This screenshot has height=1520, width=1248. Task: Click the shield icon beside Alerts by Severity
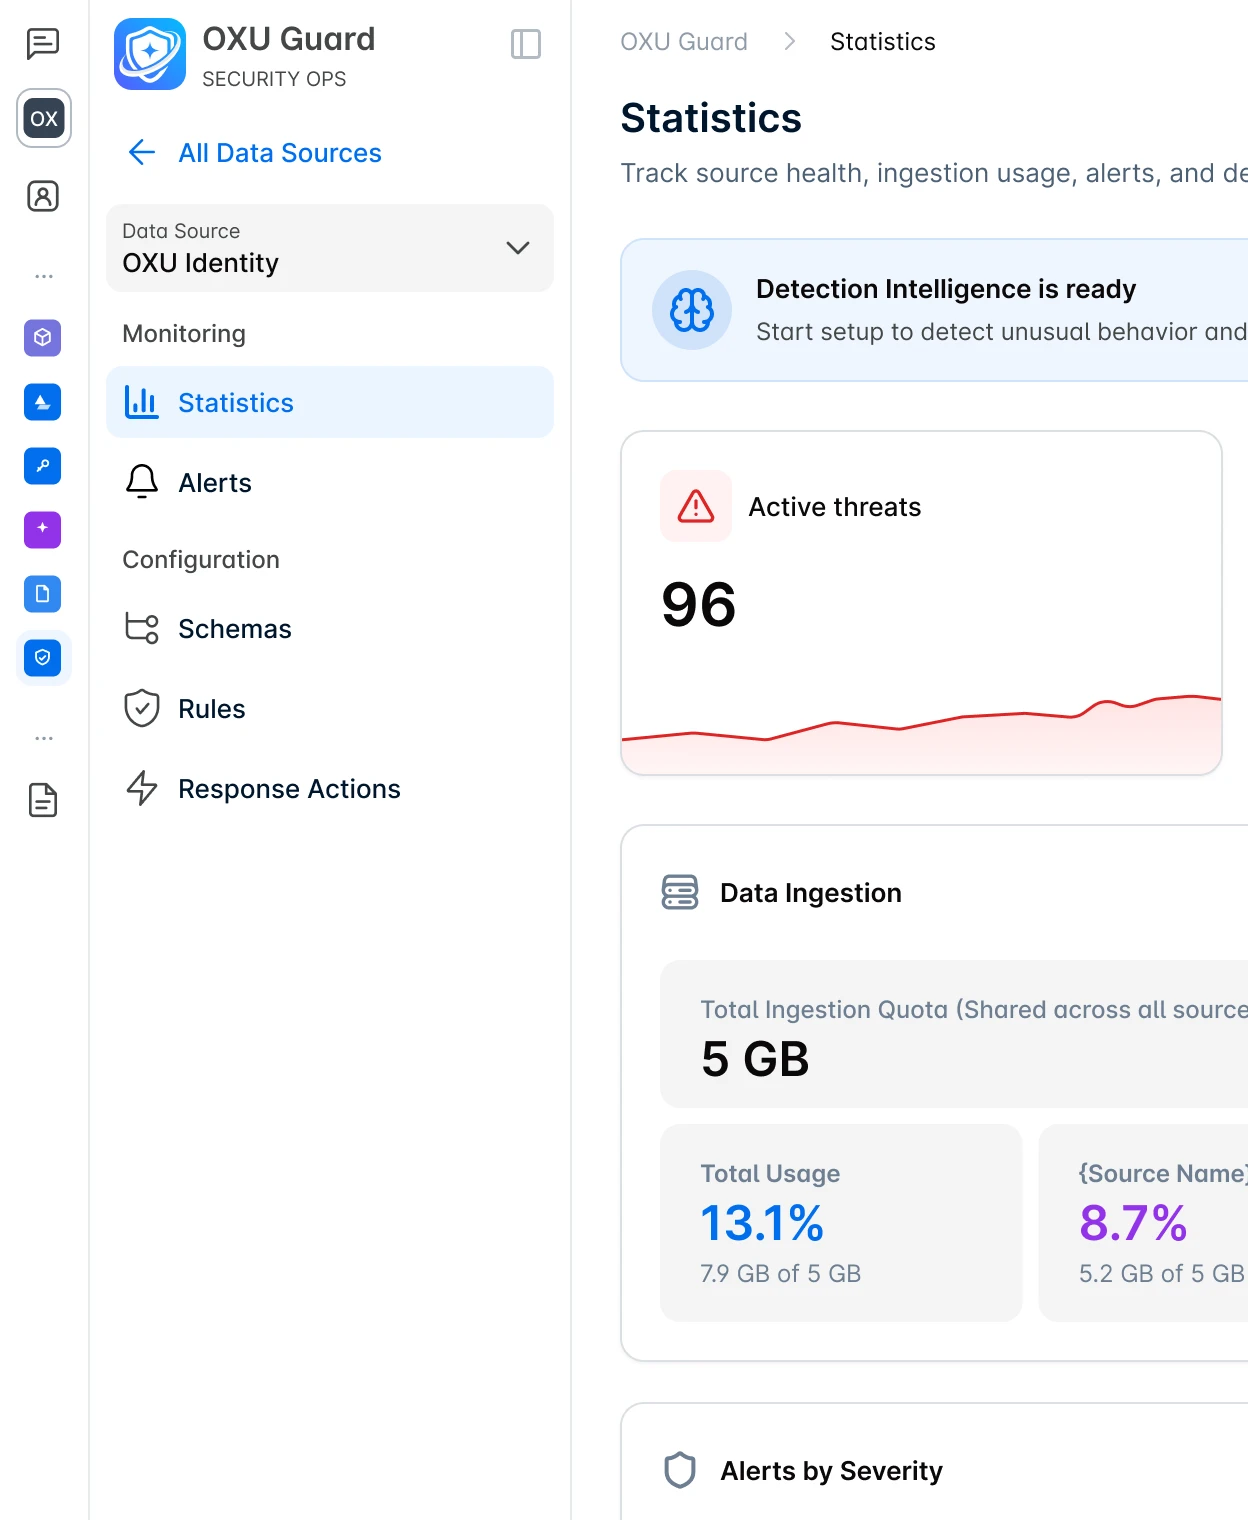tap(680, 1470)
